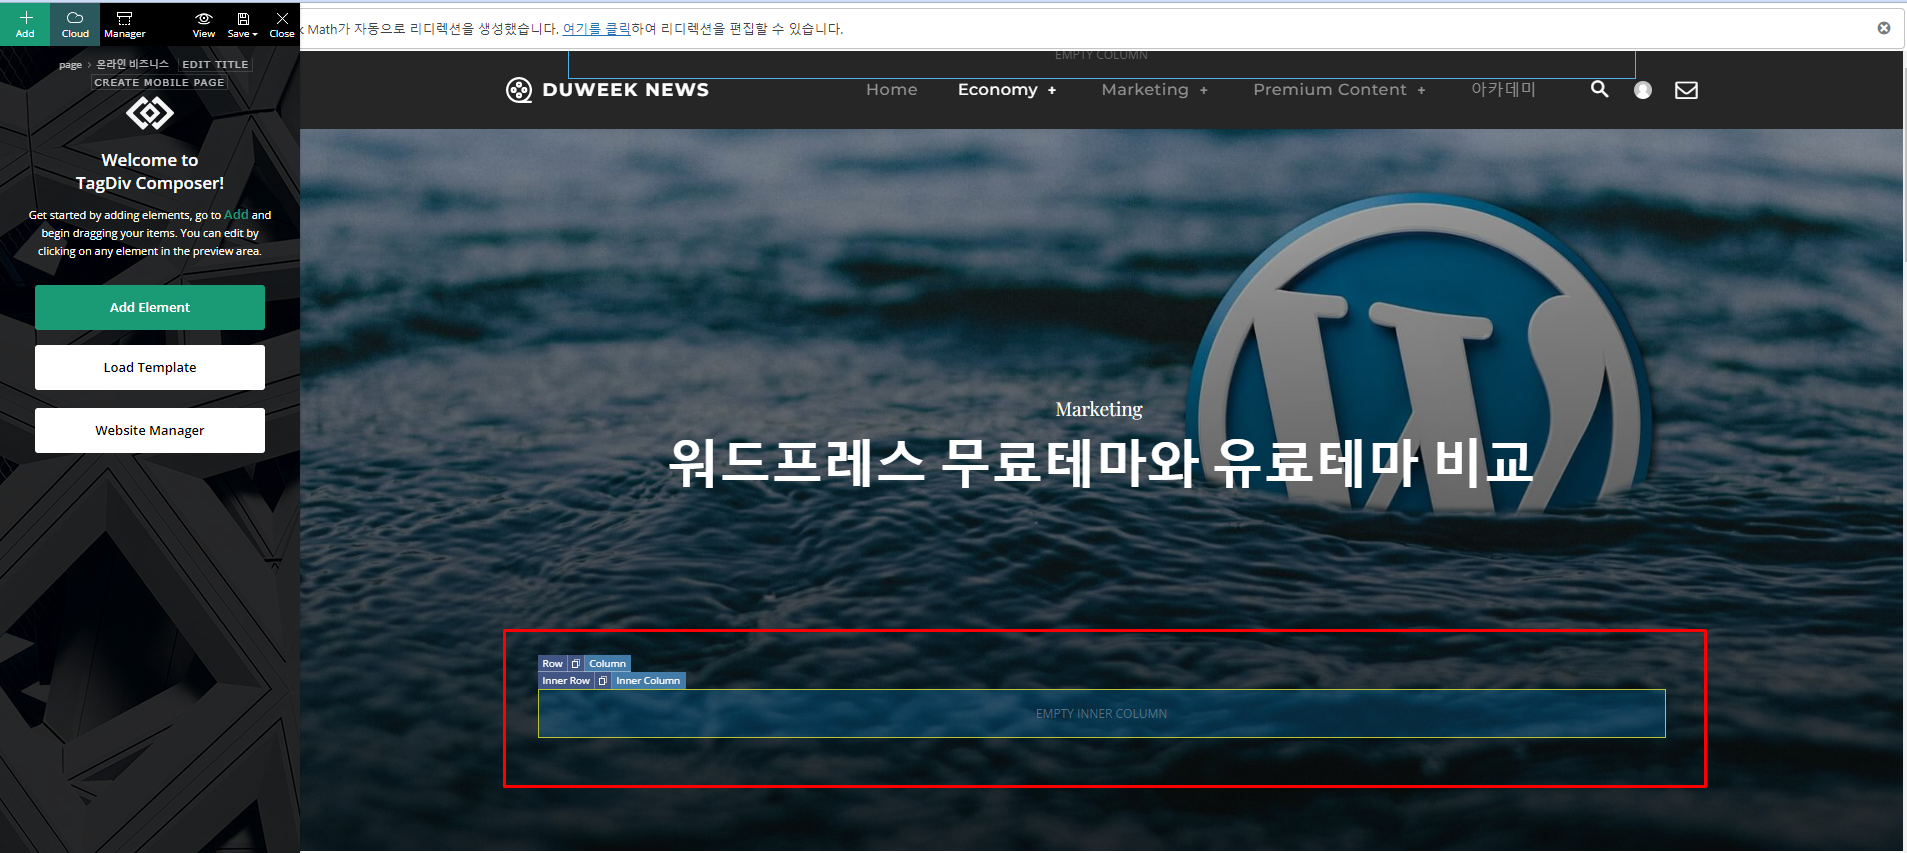Click the user account avatar icon
Image resolution: width=1907 pixels, height=853 pixels.
click(x=1643, y=90)
